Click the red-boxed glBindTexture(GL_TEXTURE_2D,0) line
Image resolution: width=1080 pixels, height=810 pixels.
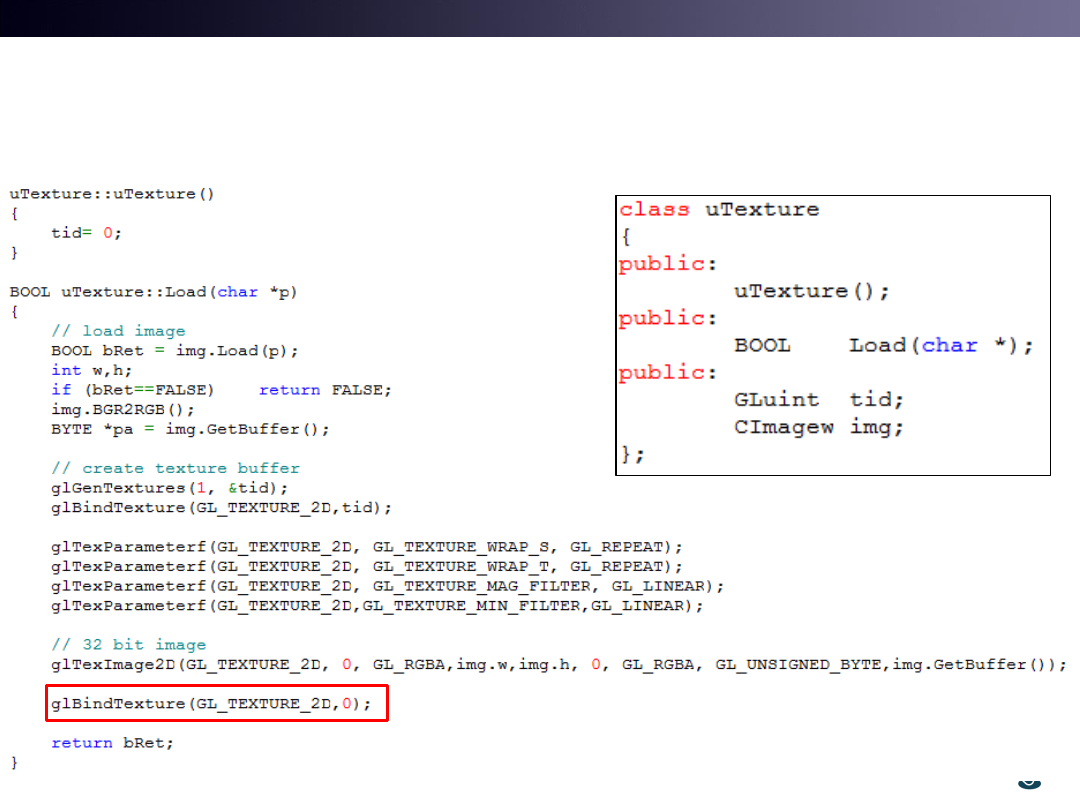(x=215, y=704)
